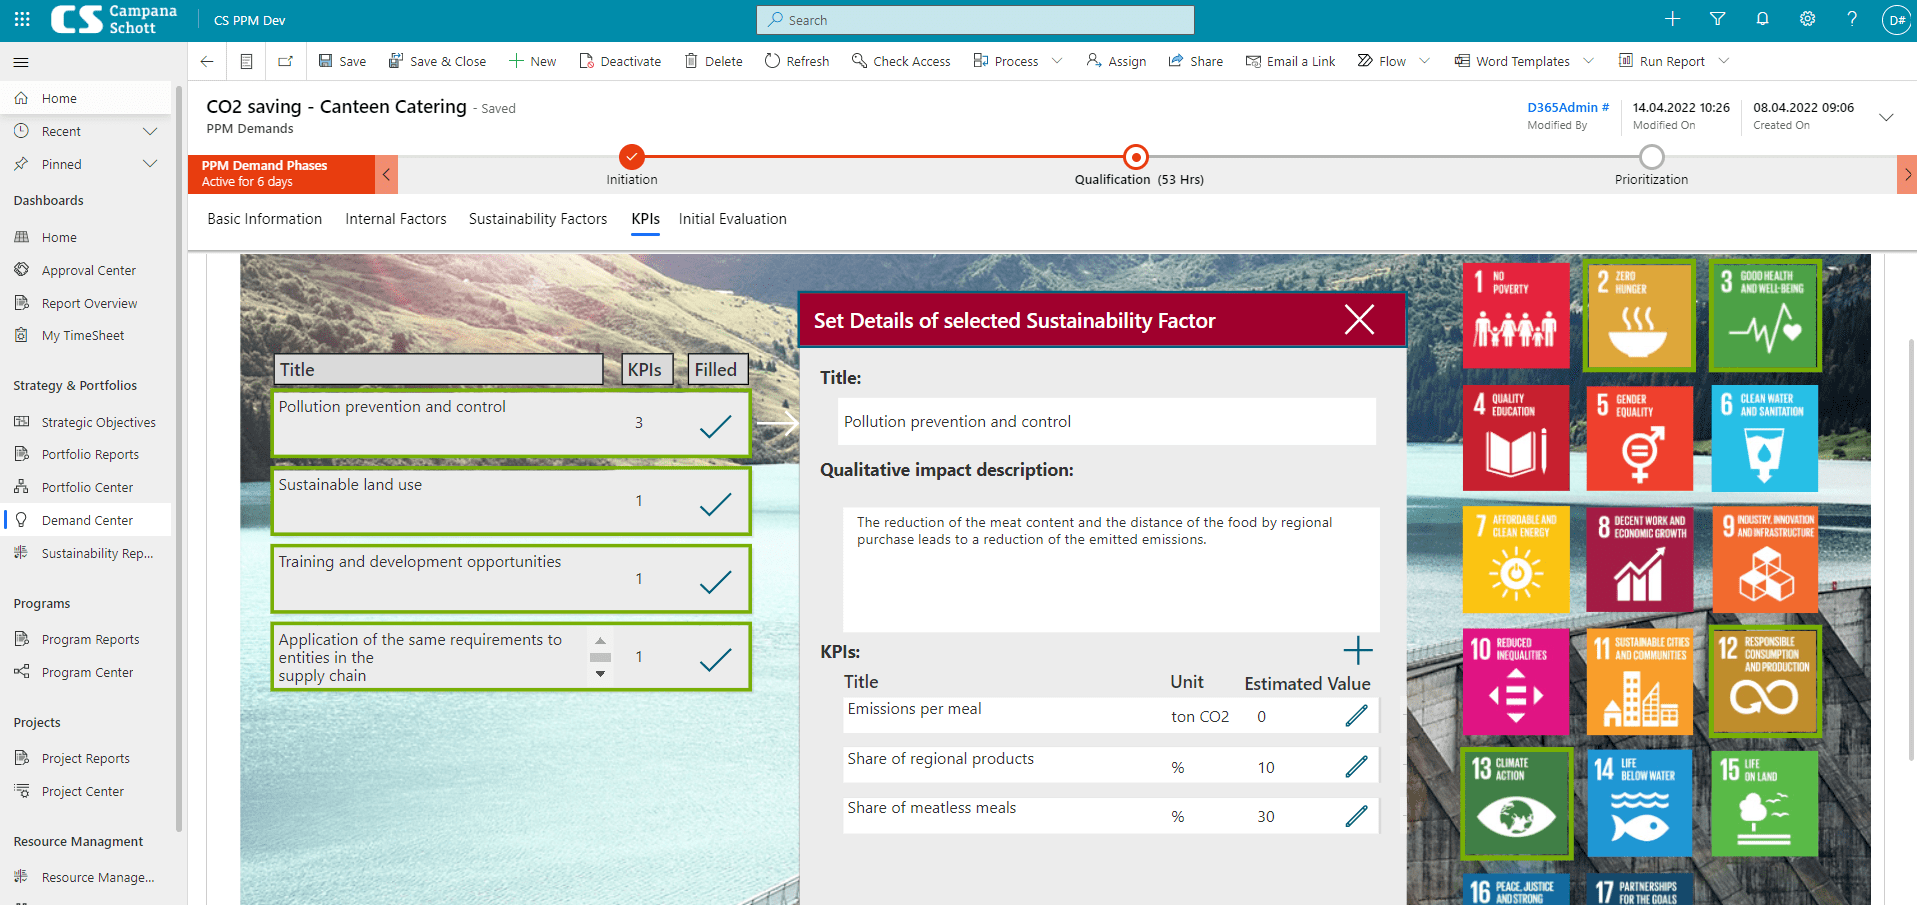
Task: Select the Quality Education SDG tile
Action: point(1516,438)
